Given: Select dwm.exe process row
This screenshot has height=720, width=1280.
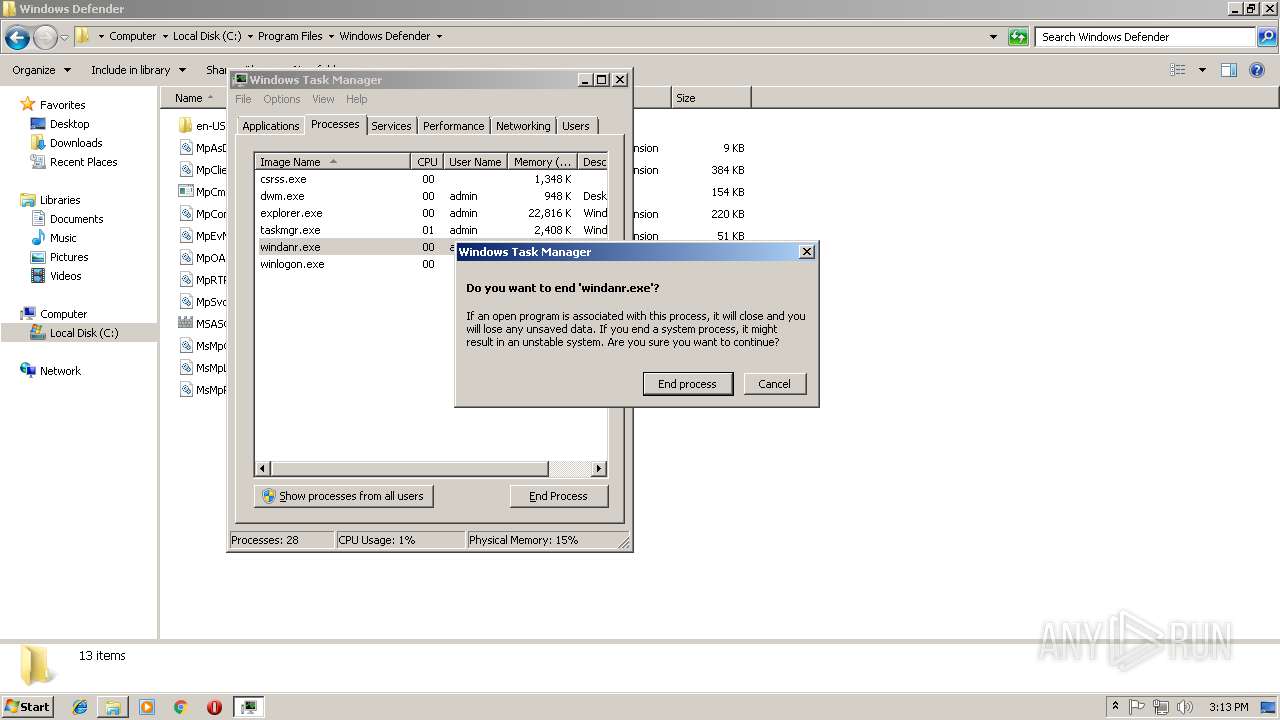Looking at the screenshot, I should [431, 196].
